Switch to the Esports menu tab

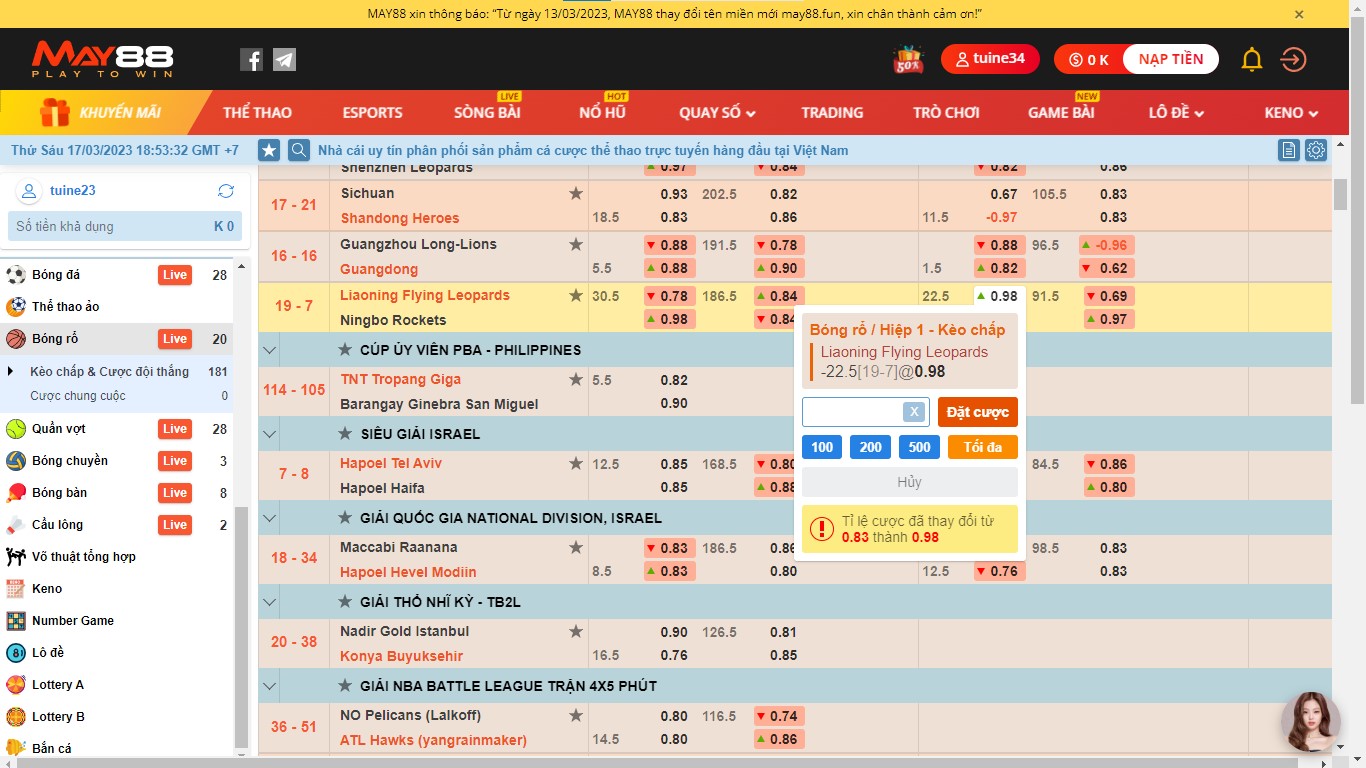[372, 113]
